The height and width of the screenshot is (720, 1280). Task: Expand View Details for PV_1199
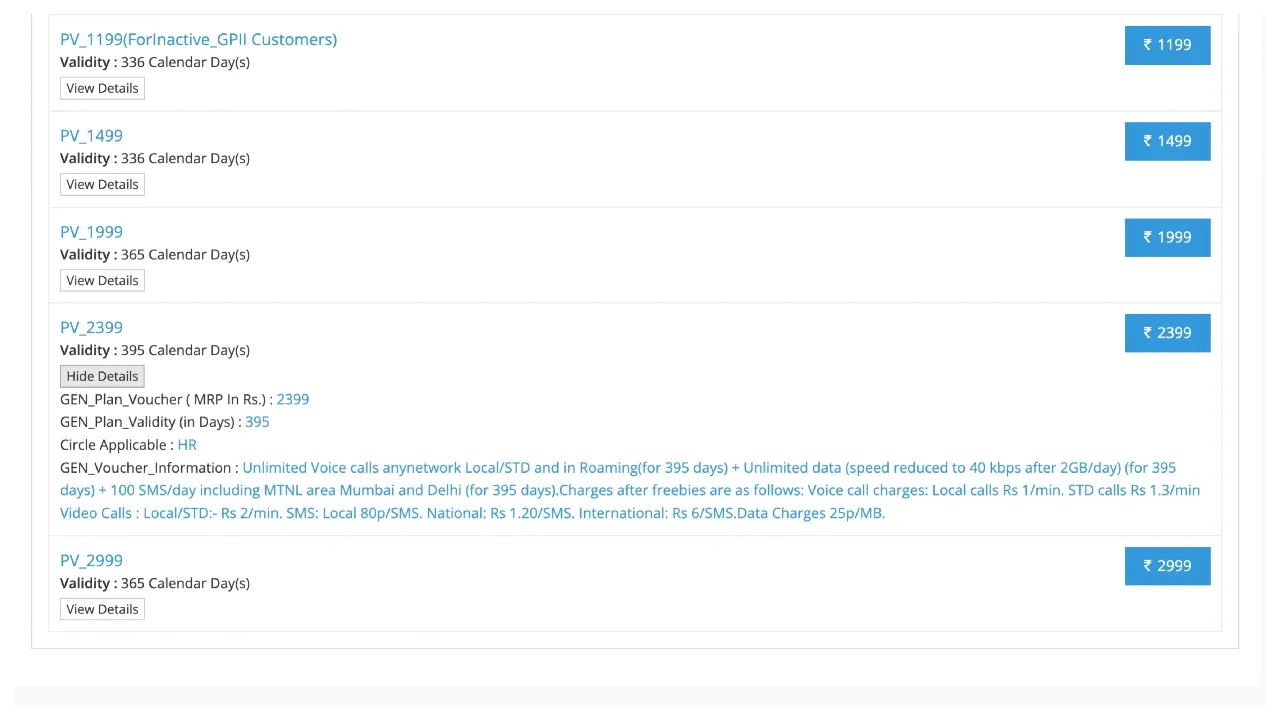click(102, 88)
